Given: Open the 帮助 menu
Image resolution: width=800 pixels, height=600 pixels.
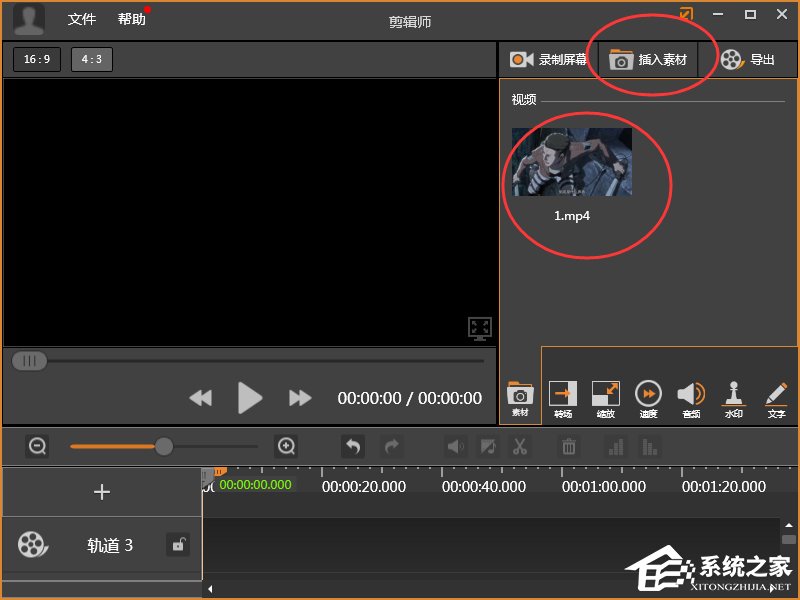Looking at the screenshot, I should pyautogui.click(x=132, y=19).
